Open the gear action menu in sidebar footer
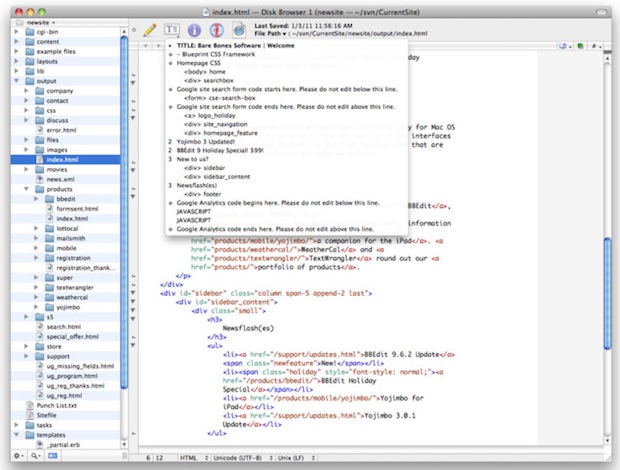 [19, 456]
